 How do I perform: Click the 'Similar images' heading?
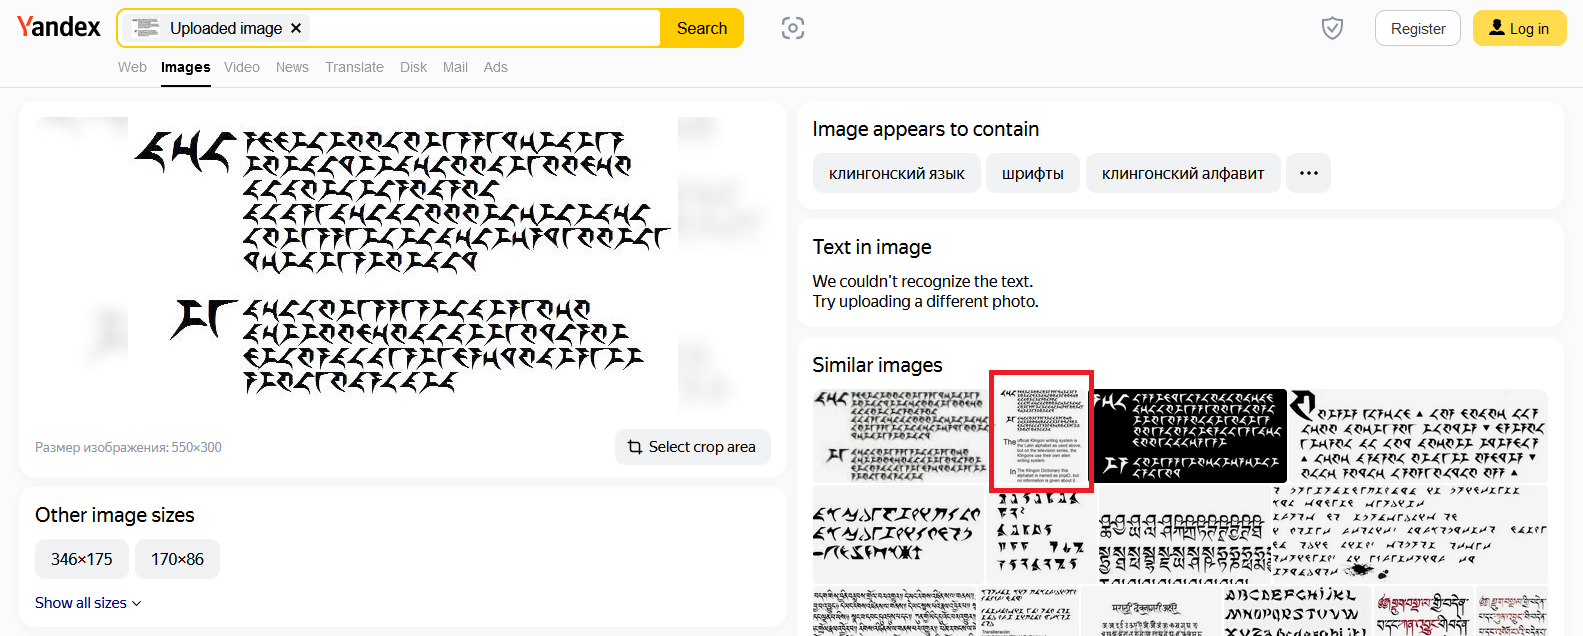[x=877, y=365]
